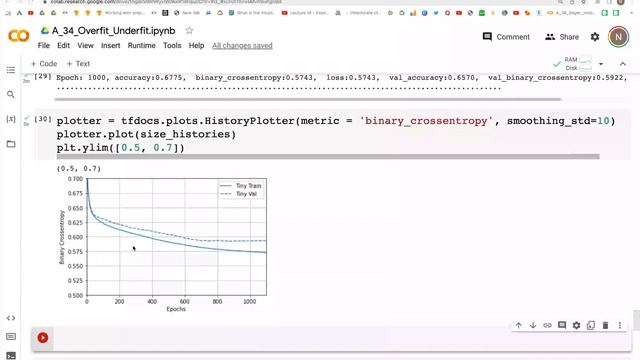Open the Files folder panel
The height and width of the screenshot is (360, 640).
(x=11, y=144)
